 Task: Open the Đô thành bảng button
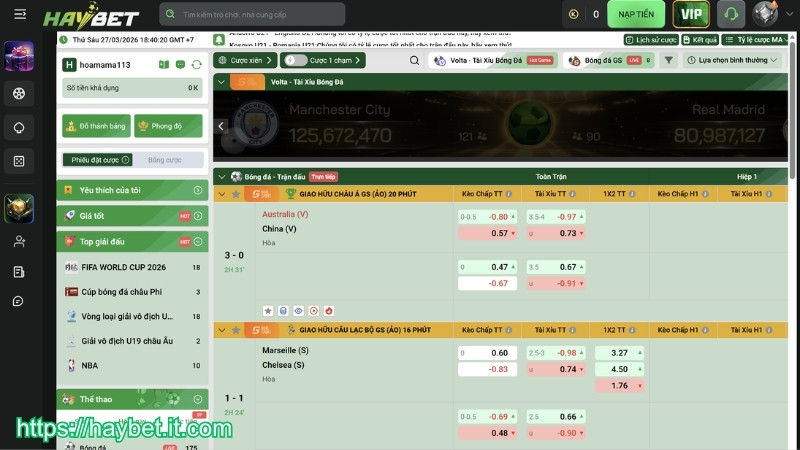point(96,126)
